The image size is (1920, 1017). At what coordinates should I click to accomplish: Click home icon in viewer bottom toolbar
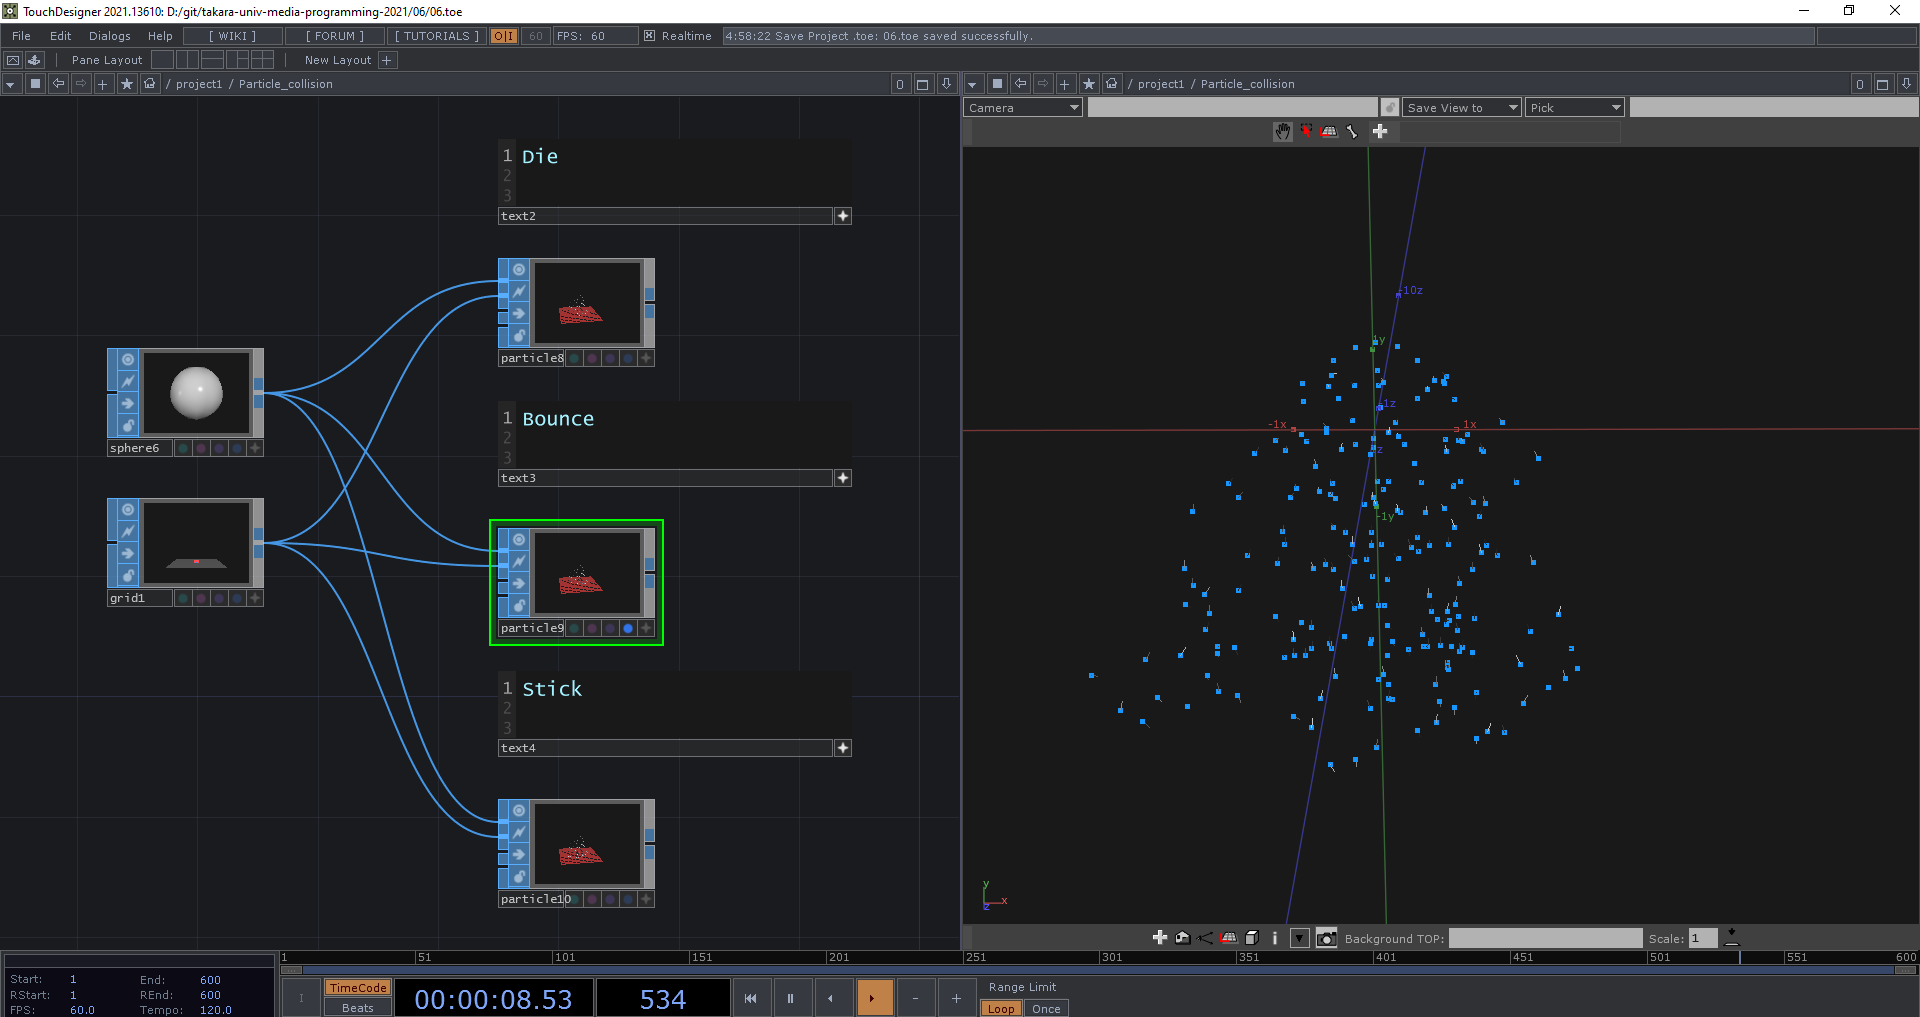pos(1183,938)
